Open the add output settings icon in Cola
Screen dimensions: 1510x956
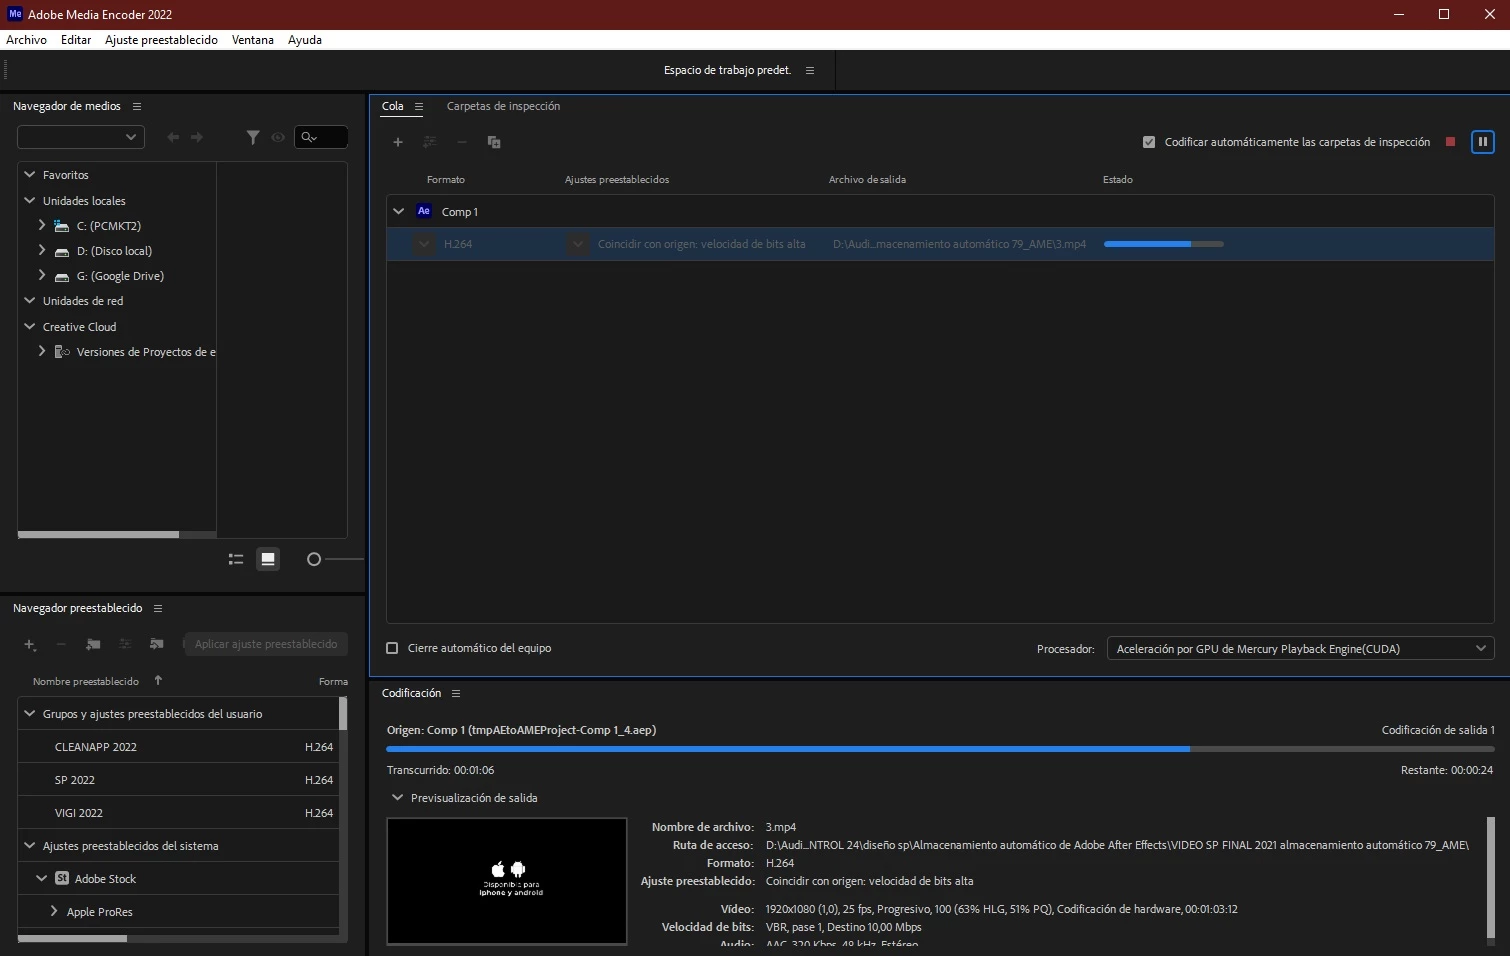[x=430, y=142]
